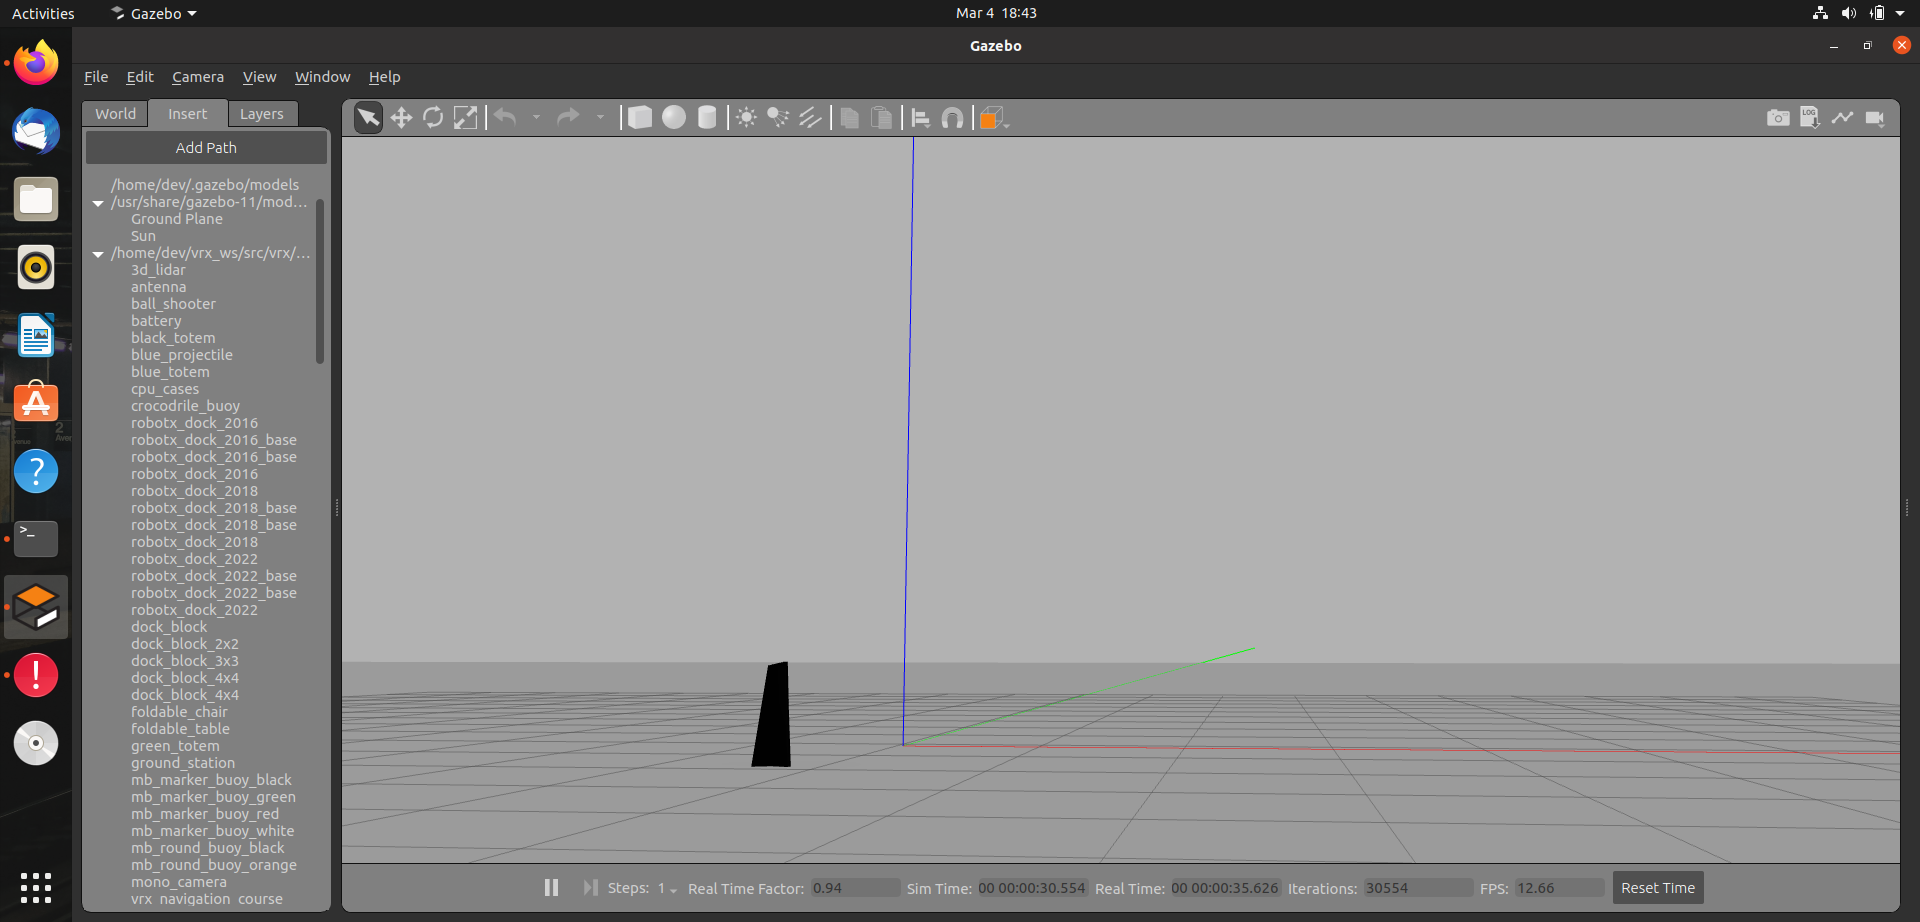
Task: Reset the simulation time
Action: click(1658, 887)
